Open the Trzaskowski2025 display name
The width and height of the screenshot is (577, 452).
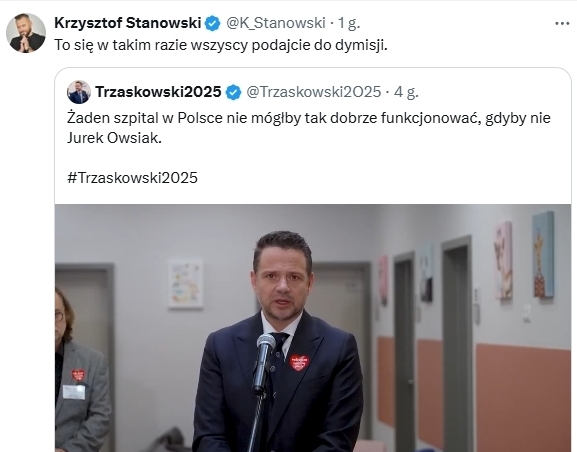(158, 92)
